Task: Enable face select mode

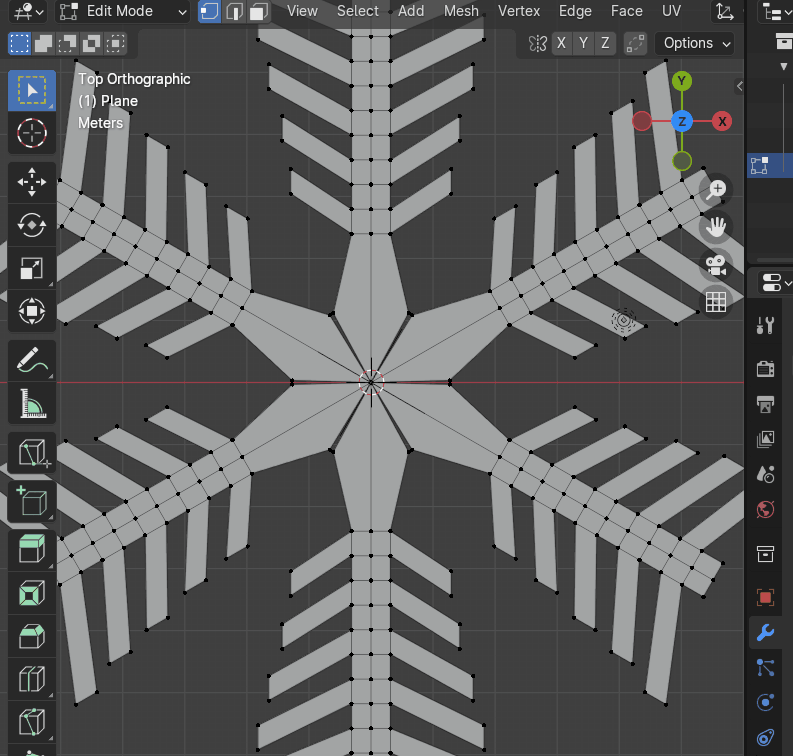Action: coord(259,11)
